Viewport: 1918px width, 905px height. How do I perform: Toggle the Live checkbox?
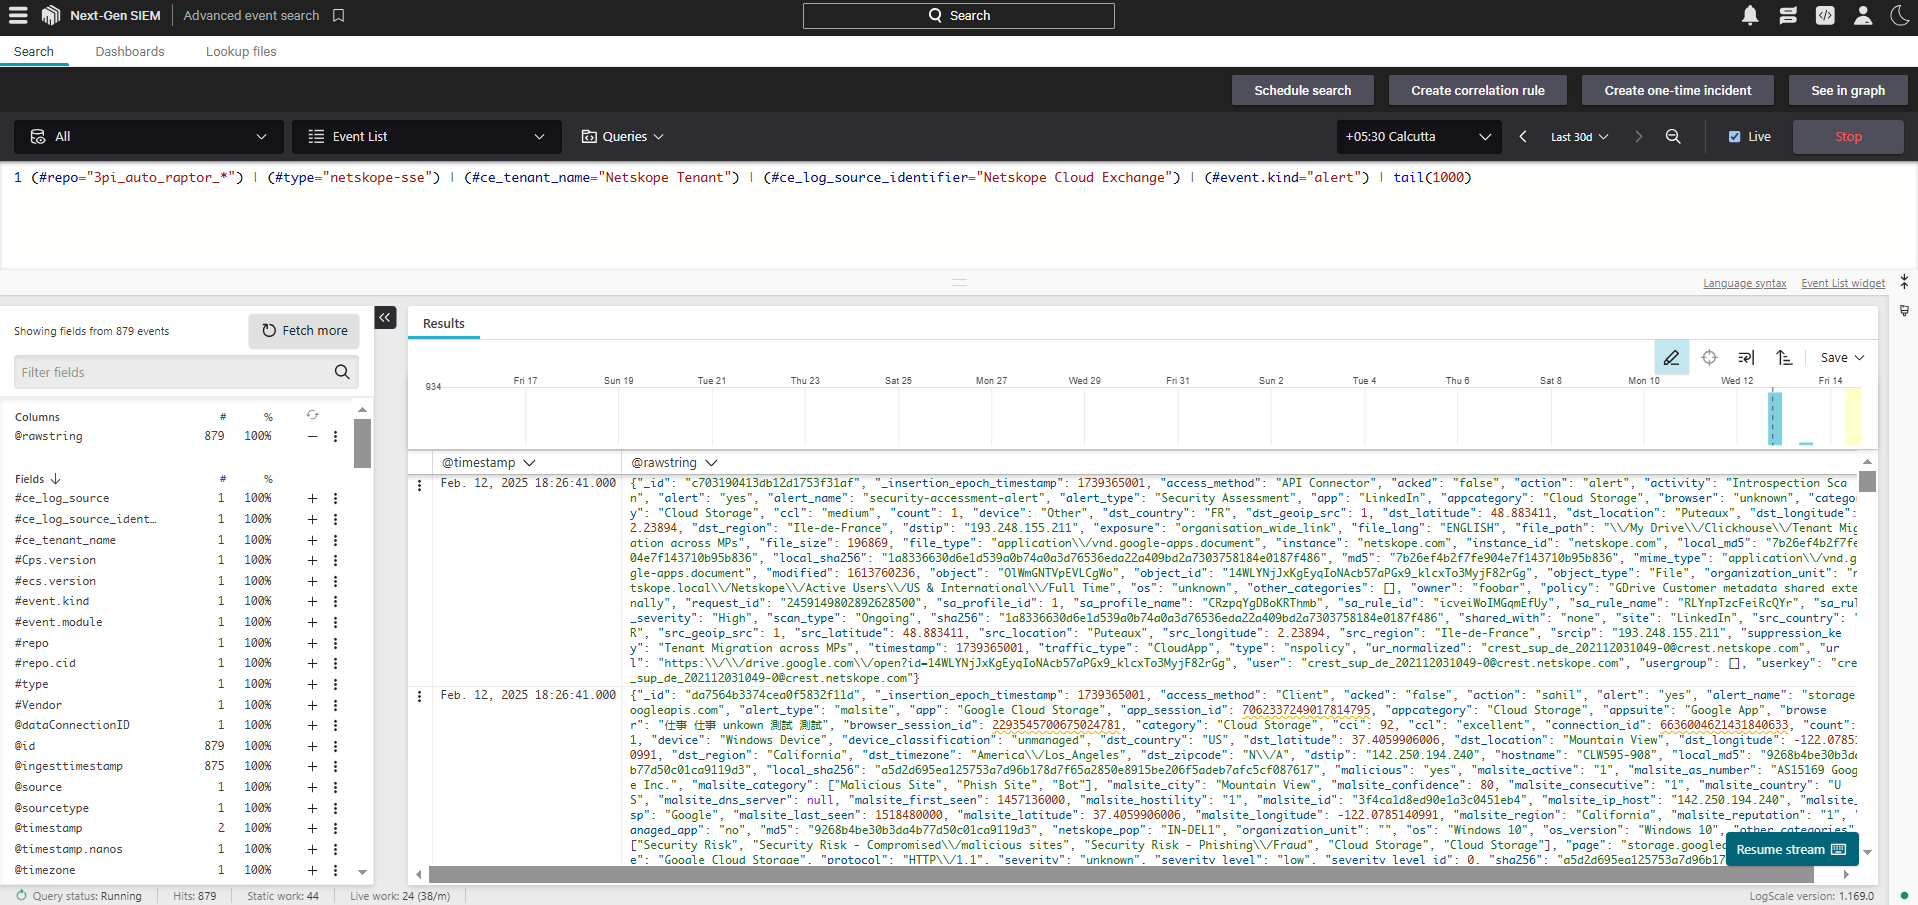pos(1735,137)
